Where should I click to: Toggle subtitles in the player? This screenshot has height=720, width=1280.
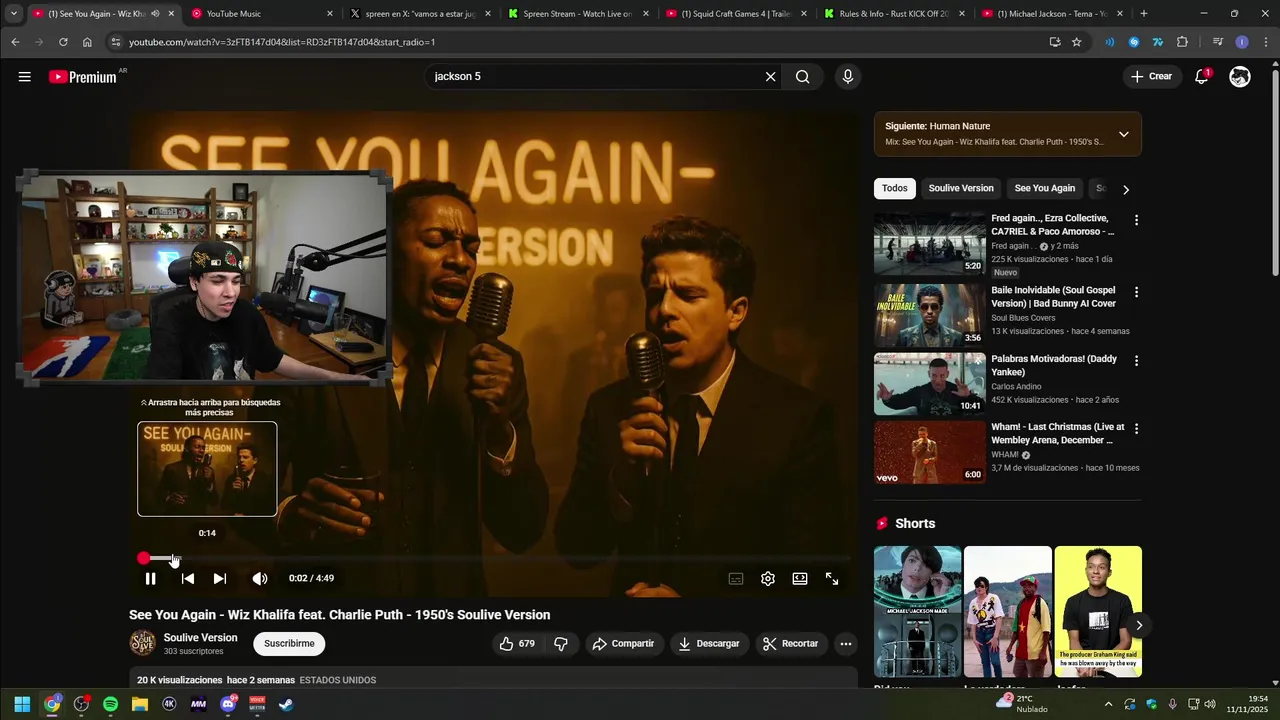pyautogui.click(x=736, y=578)
